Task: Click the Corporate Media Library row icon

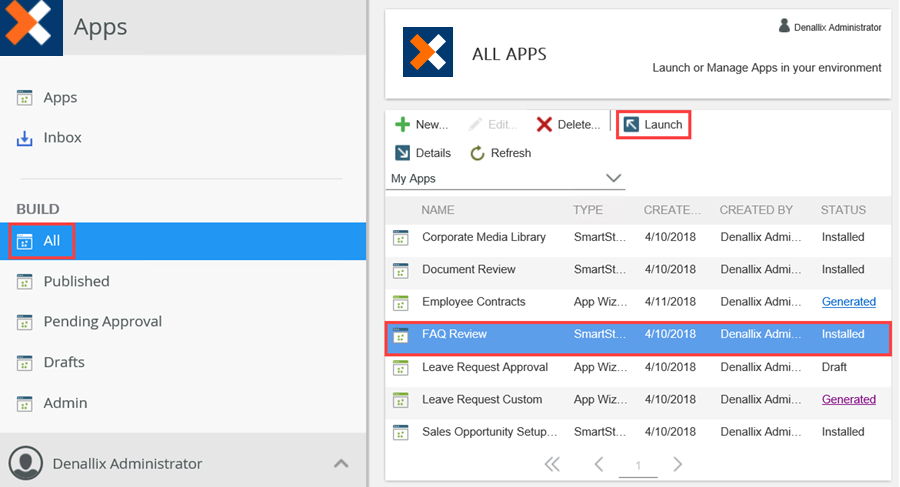Action: 401,238
